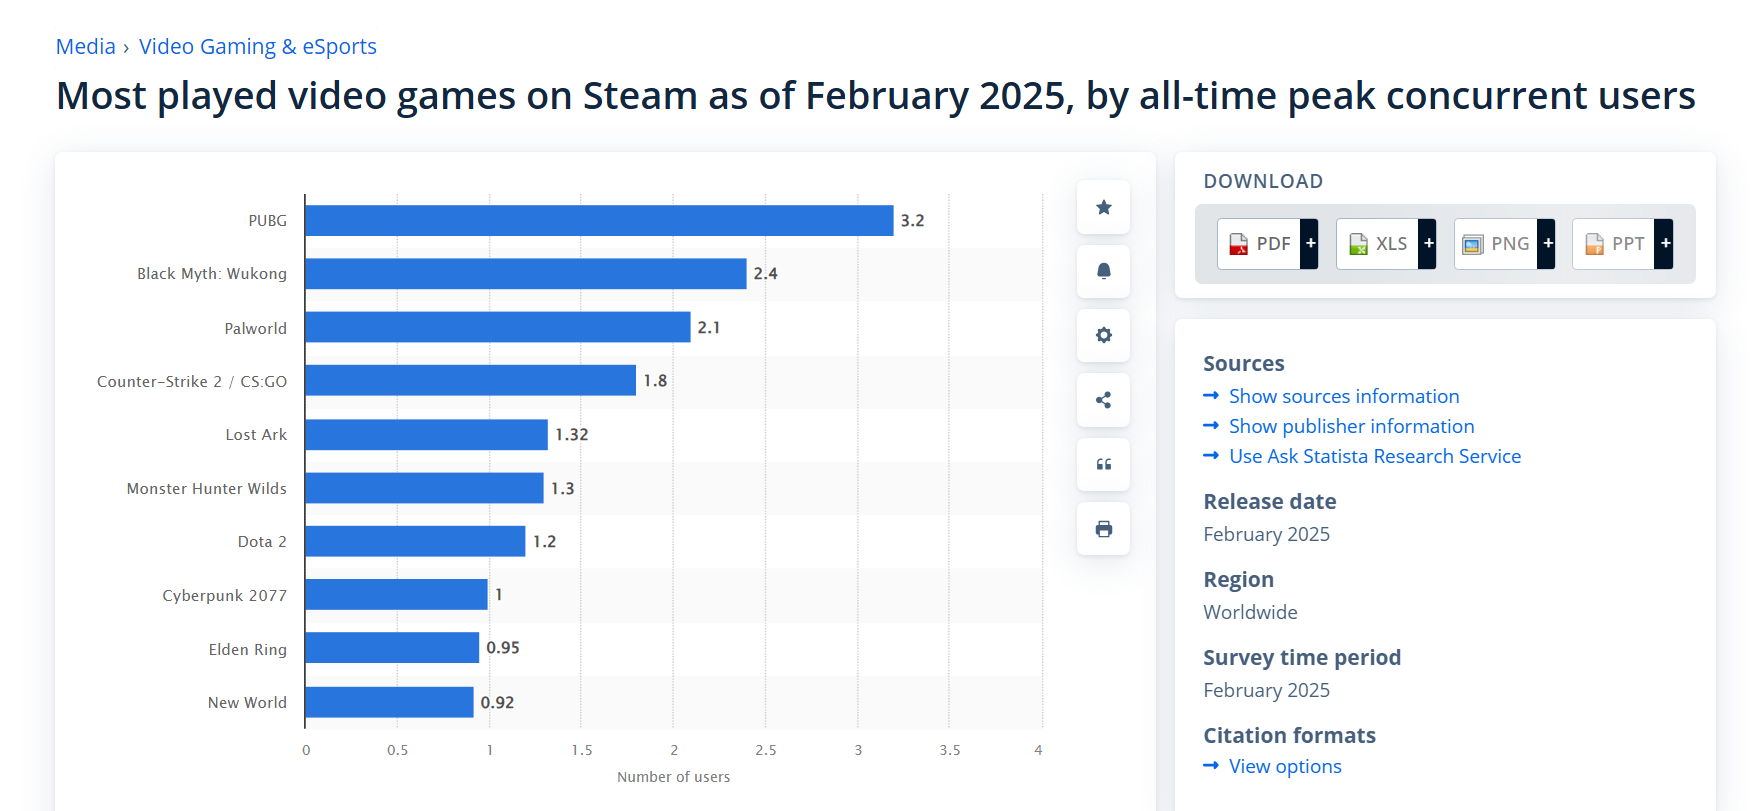Click the Black Myth: Wukong bar
Screen dimensions: 1763x811
pos(526,274)
